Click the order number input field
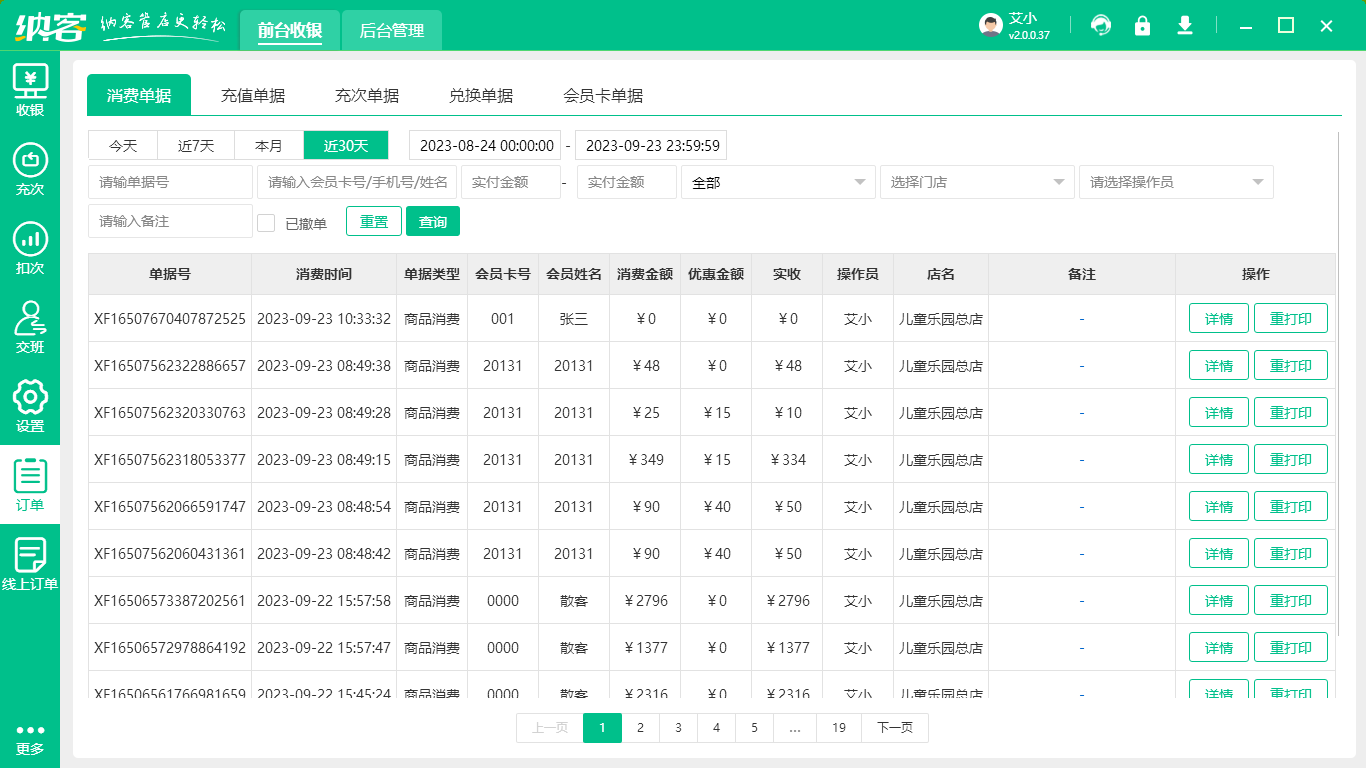This screenshot has width=1366, height=768. click(170, 182)
